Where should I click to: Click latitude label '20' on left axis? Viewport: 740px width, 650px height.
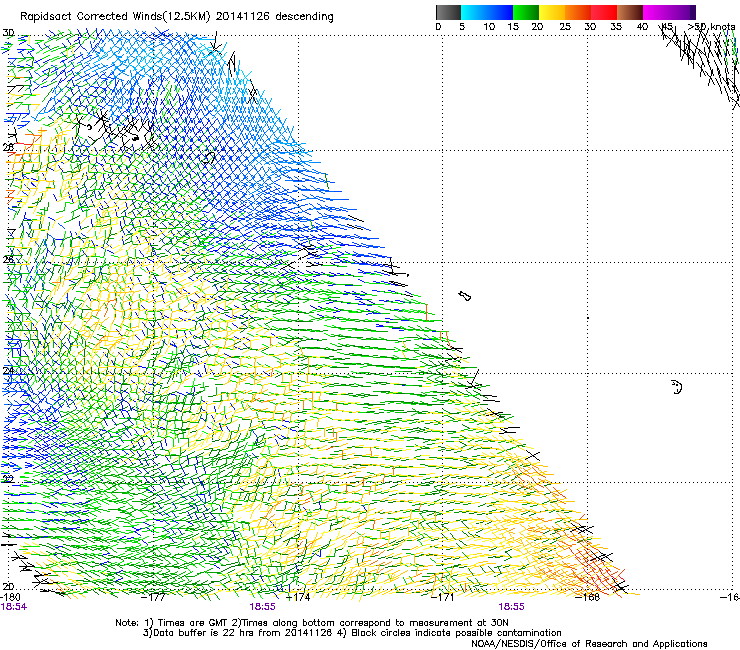(8, 586)
